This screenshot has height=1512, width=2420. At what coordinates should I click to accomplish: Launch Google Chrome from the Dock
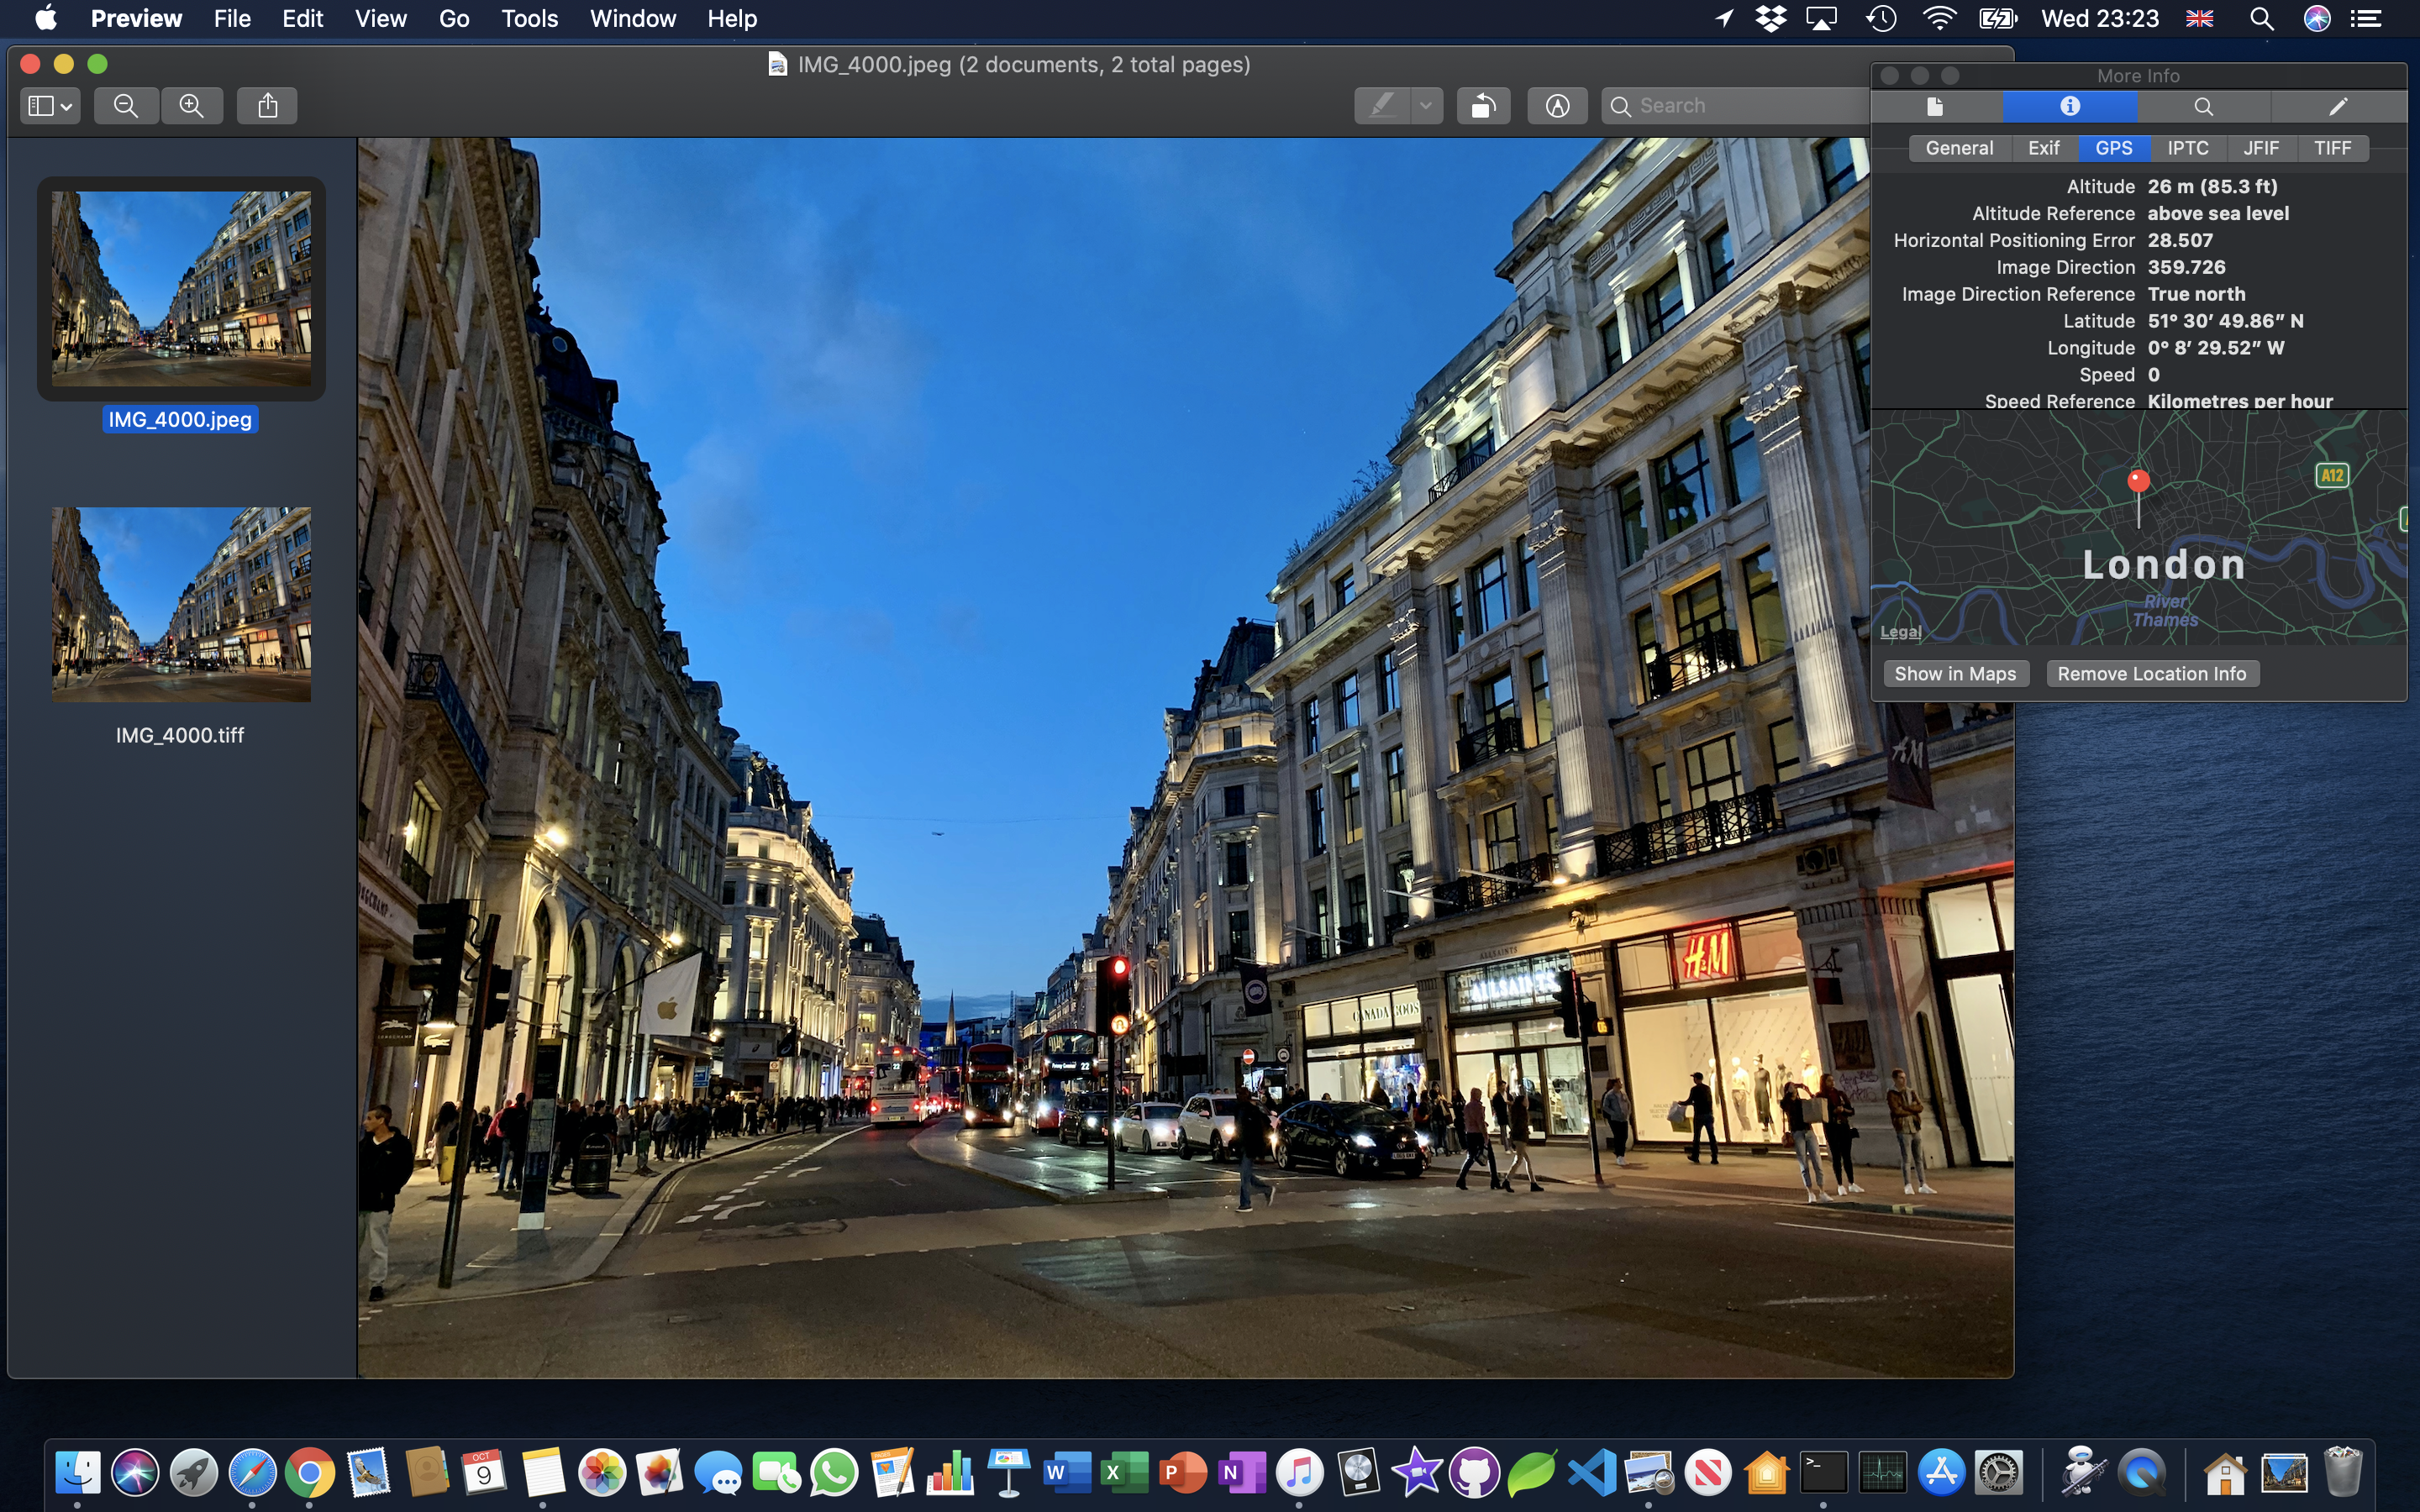[x=310, y=1472]
